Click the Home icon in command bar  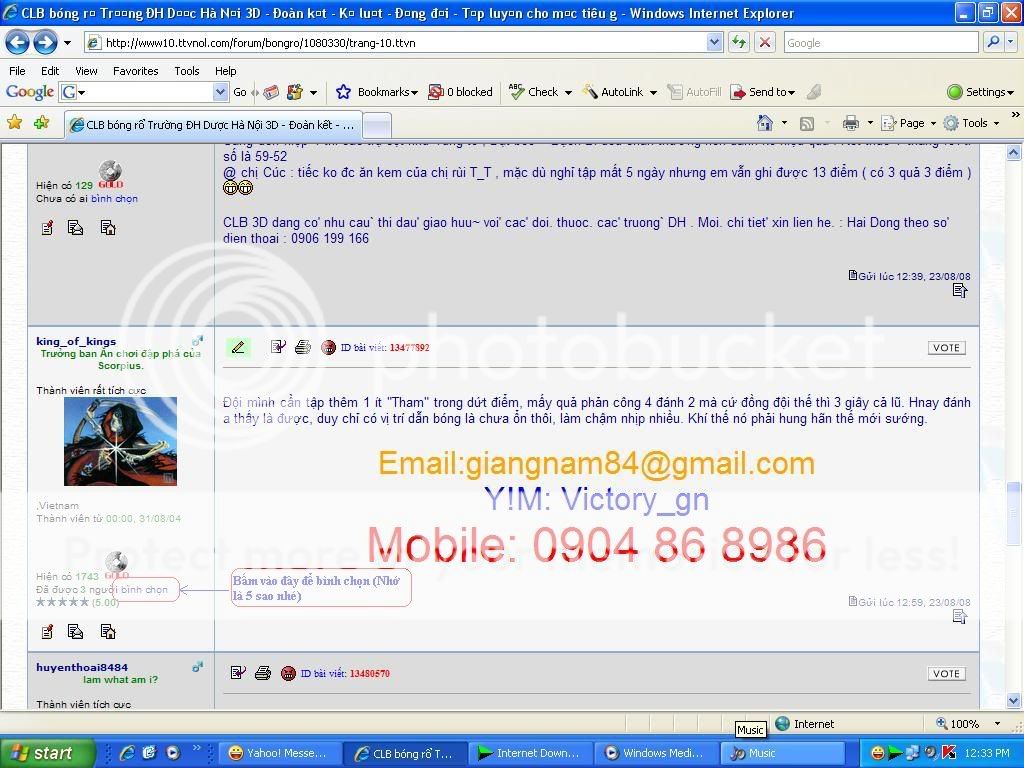pyautogui.click(x=764, y=123)
